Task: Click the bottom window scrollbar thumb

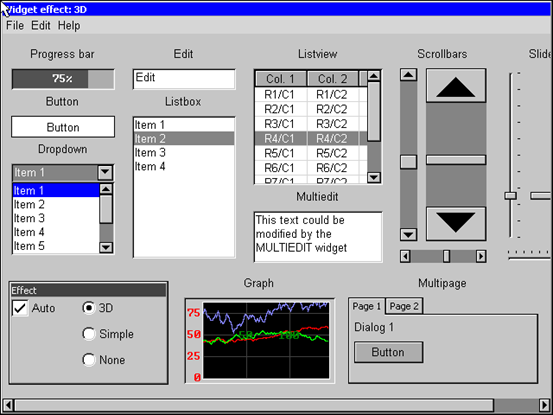Action: point(254,405)
